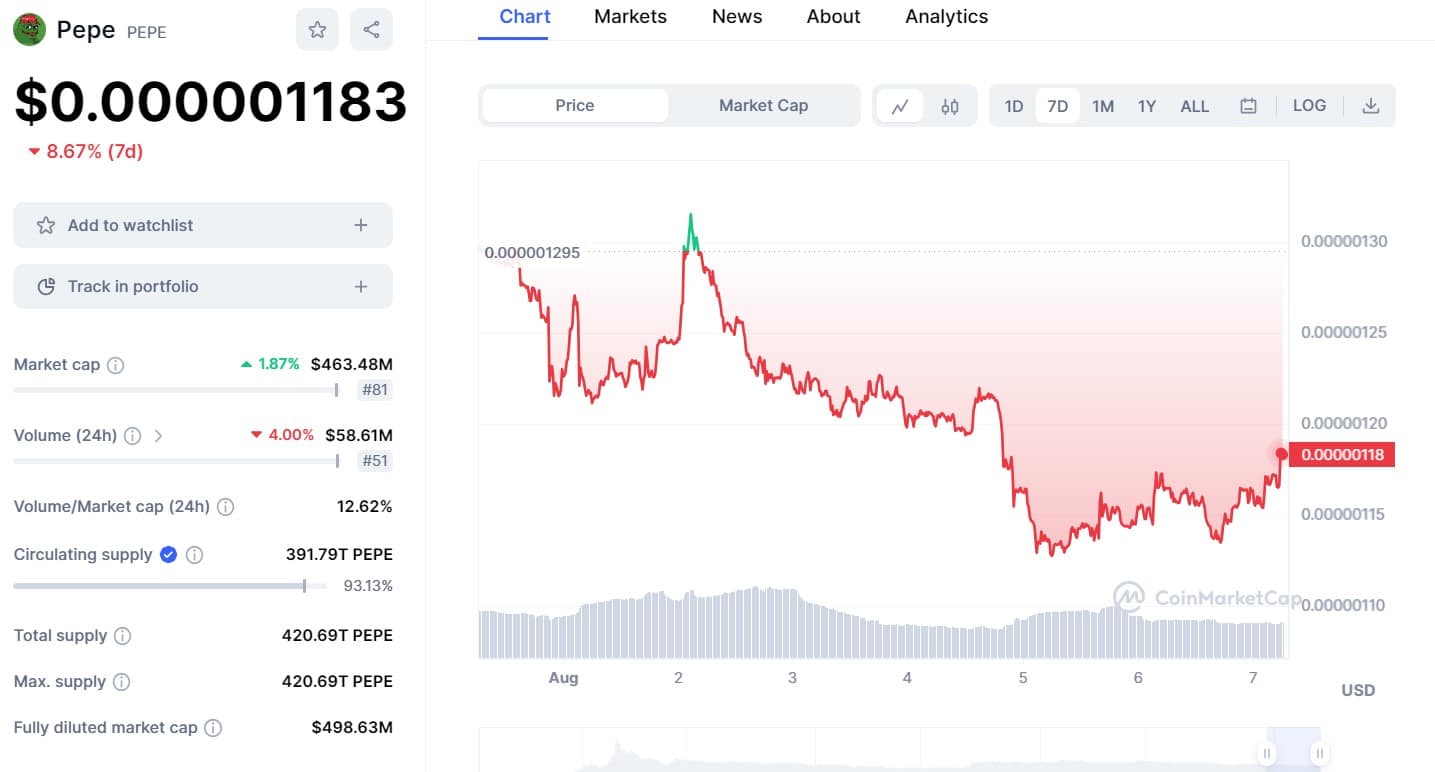The image size is (1435, 772).
Task: Click the Pepe coin logo icon
Action: [x=29, y=30]
